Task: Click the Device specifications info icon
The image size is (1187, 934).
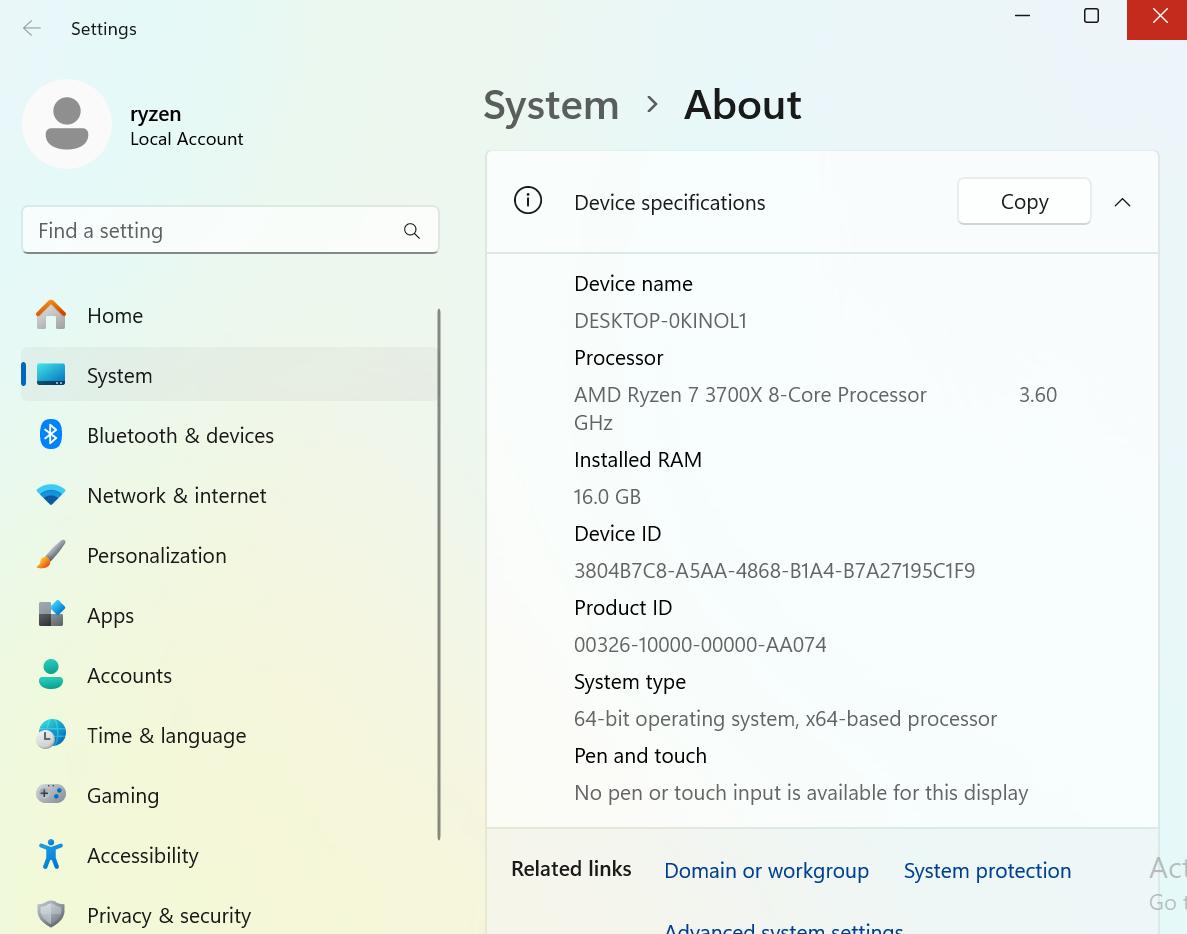Action: click(x=528, y=201)
